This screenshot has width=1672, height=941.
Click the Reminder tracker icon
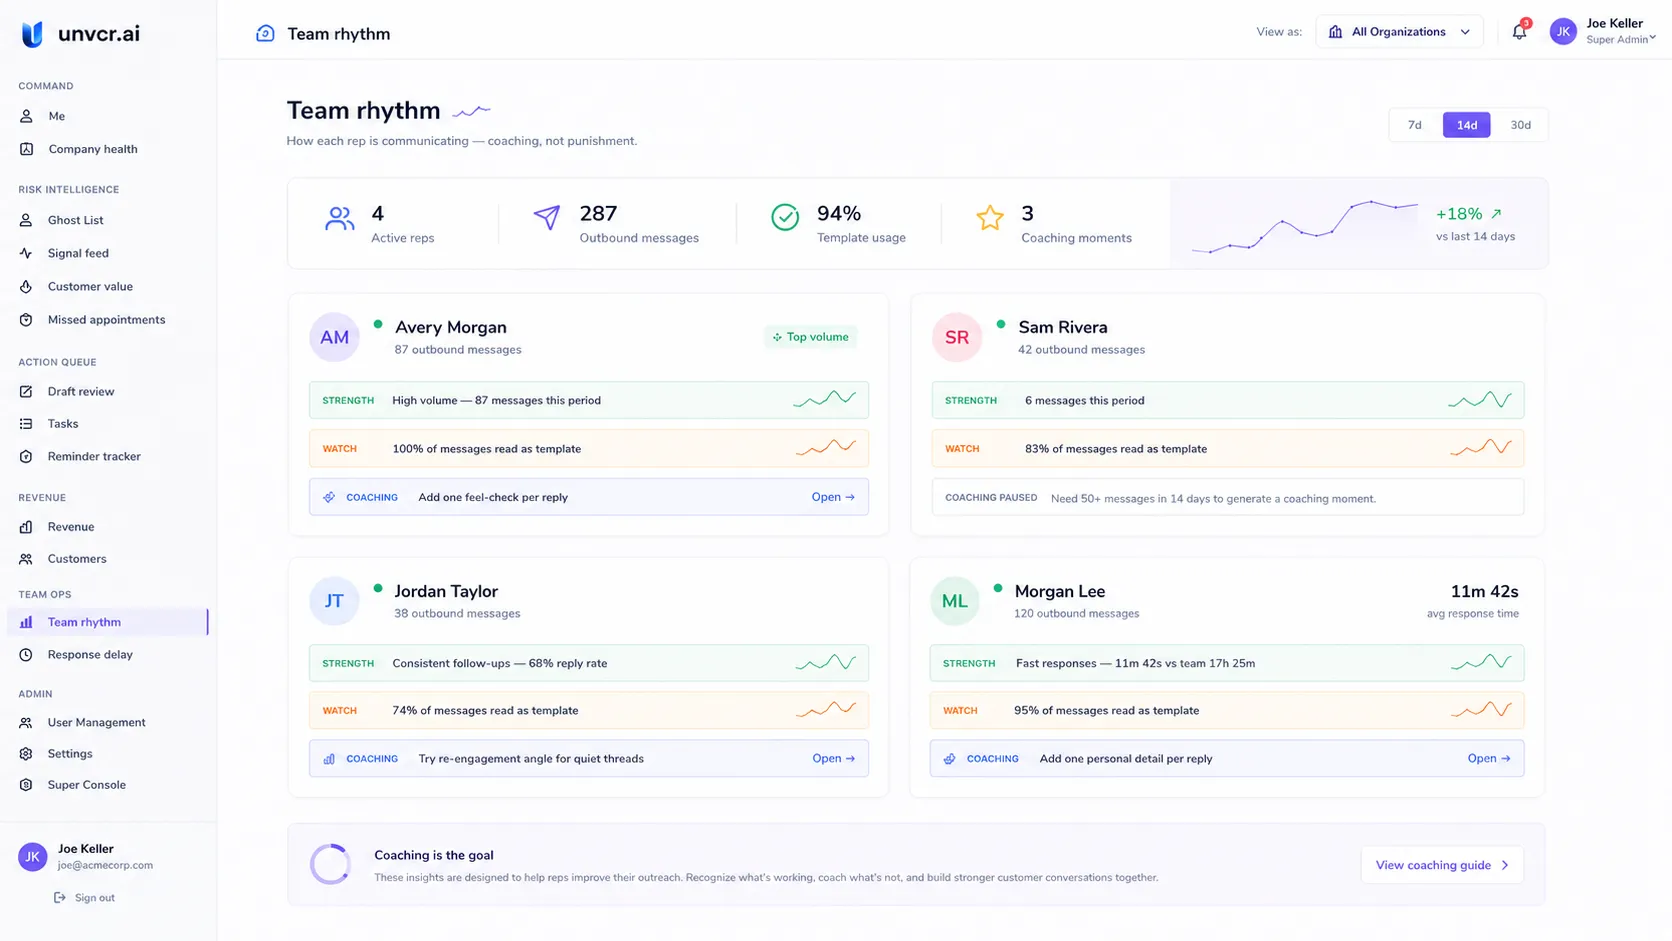pyautogui.click(x=26, y=456)
